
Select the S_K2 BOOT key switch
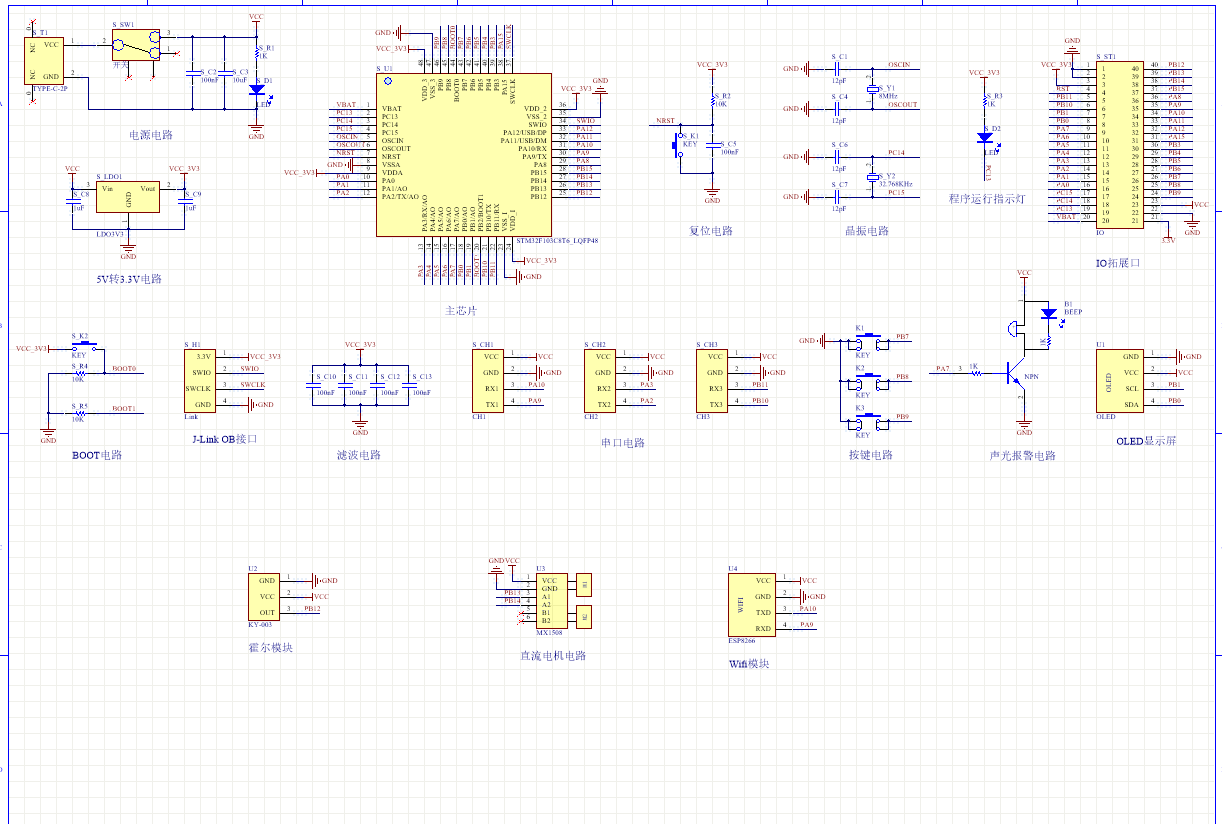click(83, 345)
